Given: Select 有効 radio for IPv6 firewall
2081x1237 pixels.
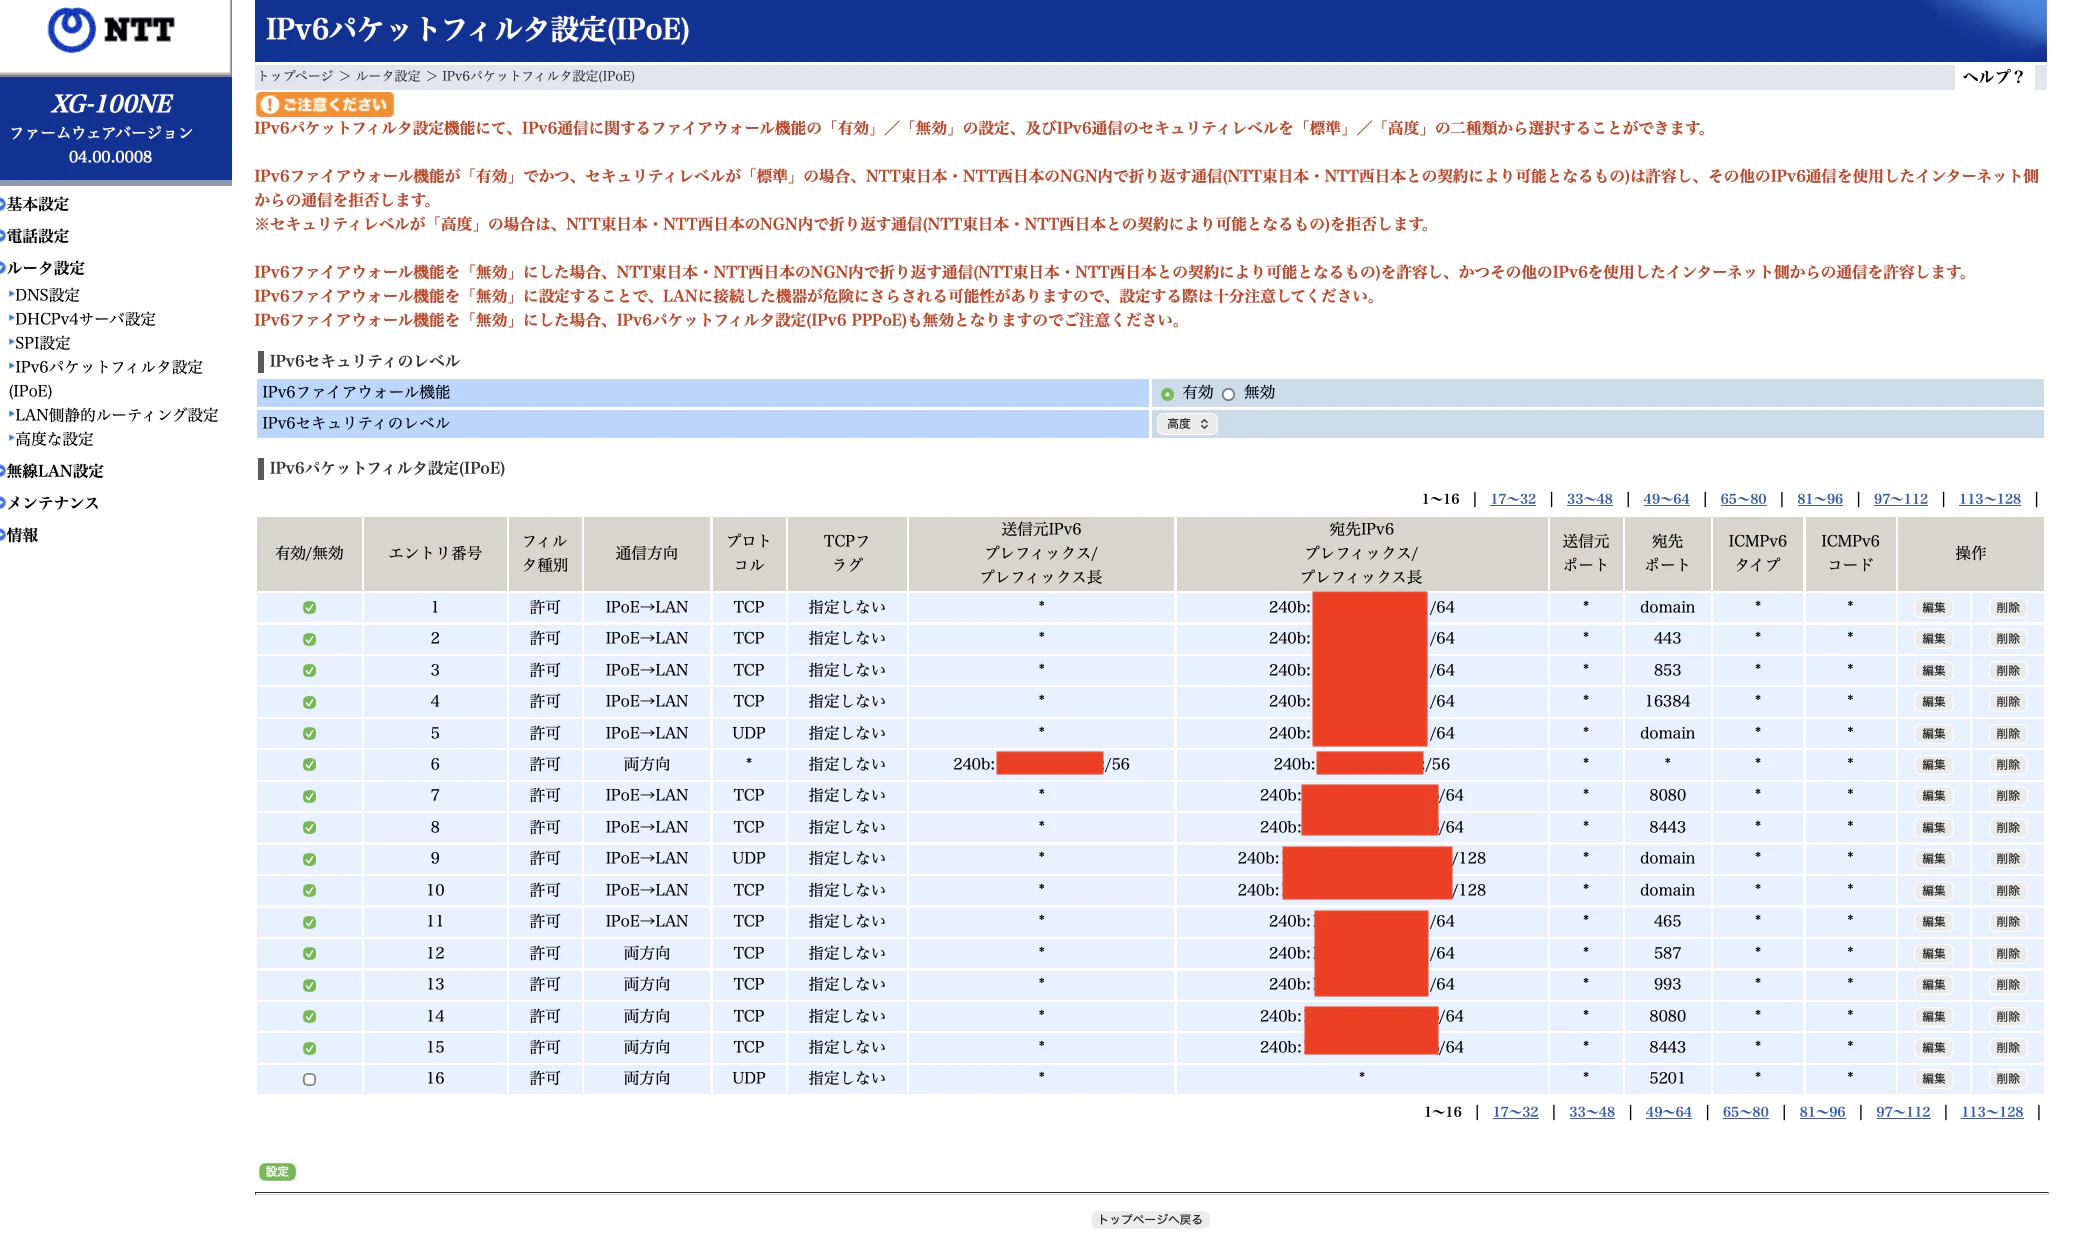Looking at the screenshot, I should (1167, 394).
